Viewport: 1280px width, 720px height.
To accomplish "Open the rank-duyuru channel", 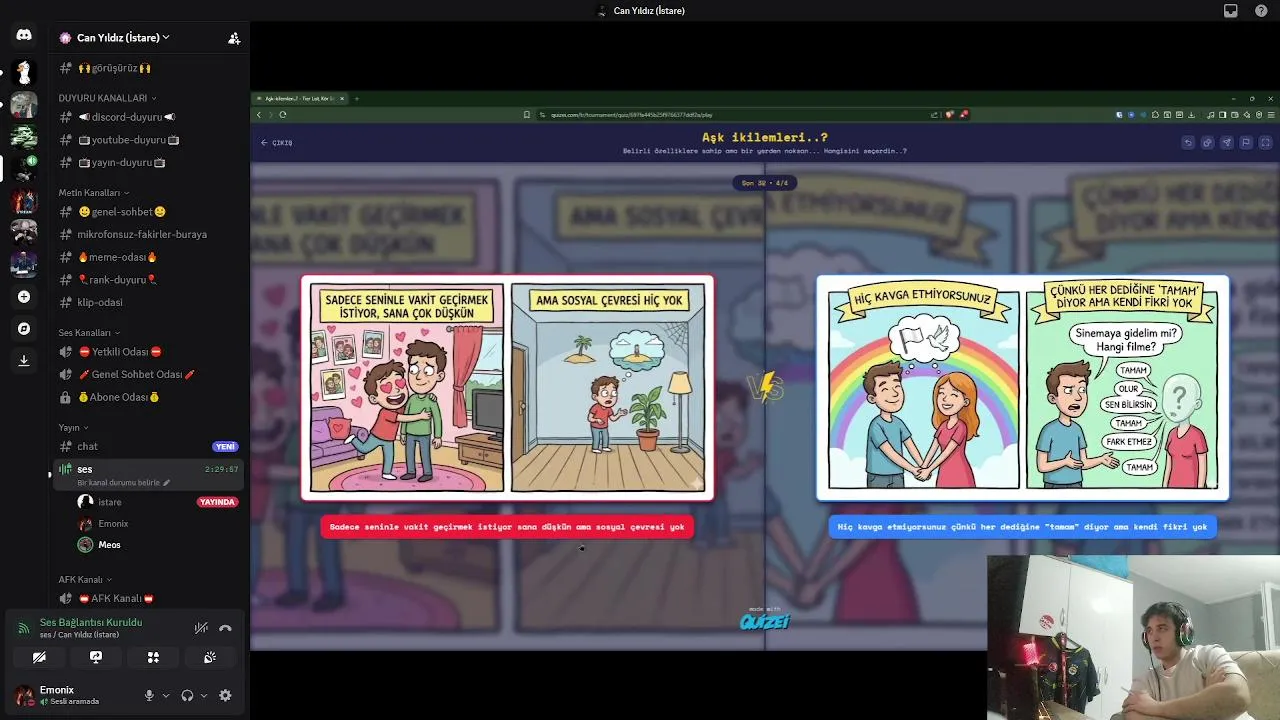I will (148, 280).
